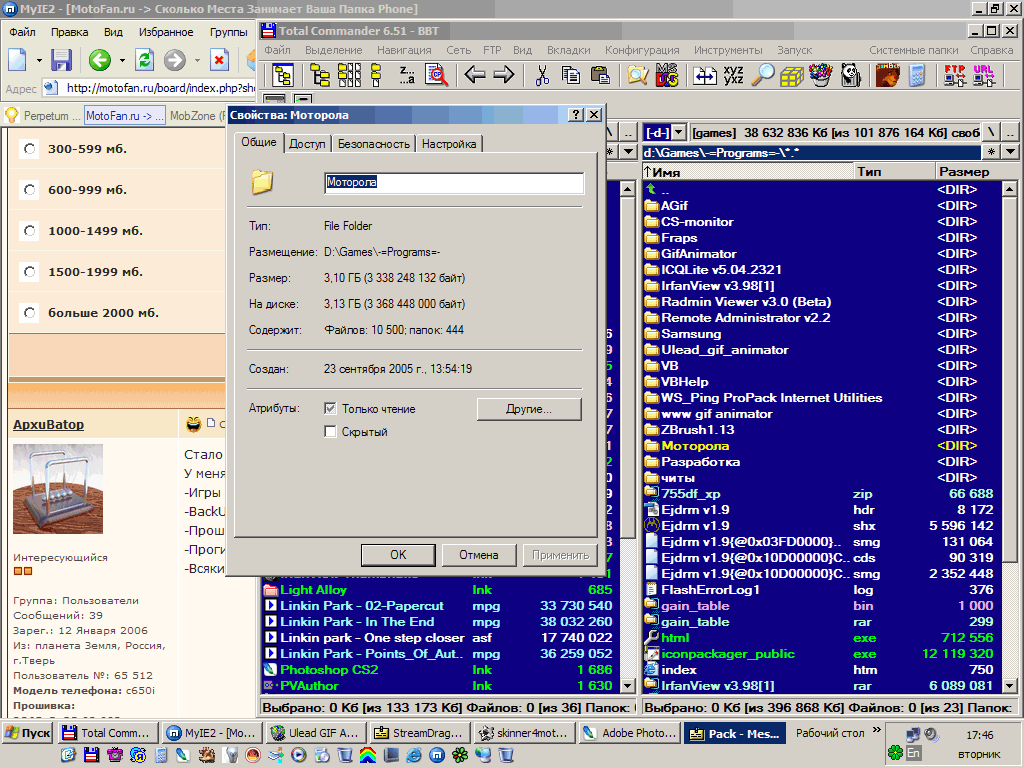1024x768 pixels.
Task: Open the multi-rename xyz tool icon
Action: [733, 76]
